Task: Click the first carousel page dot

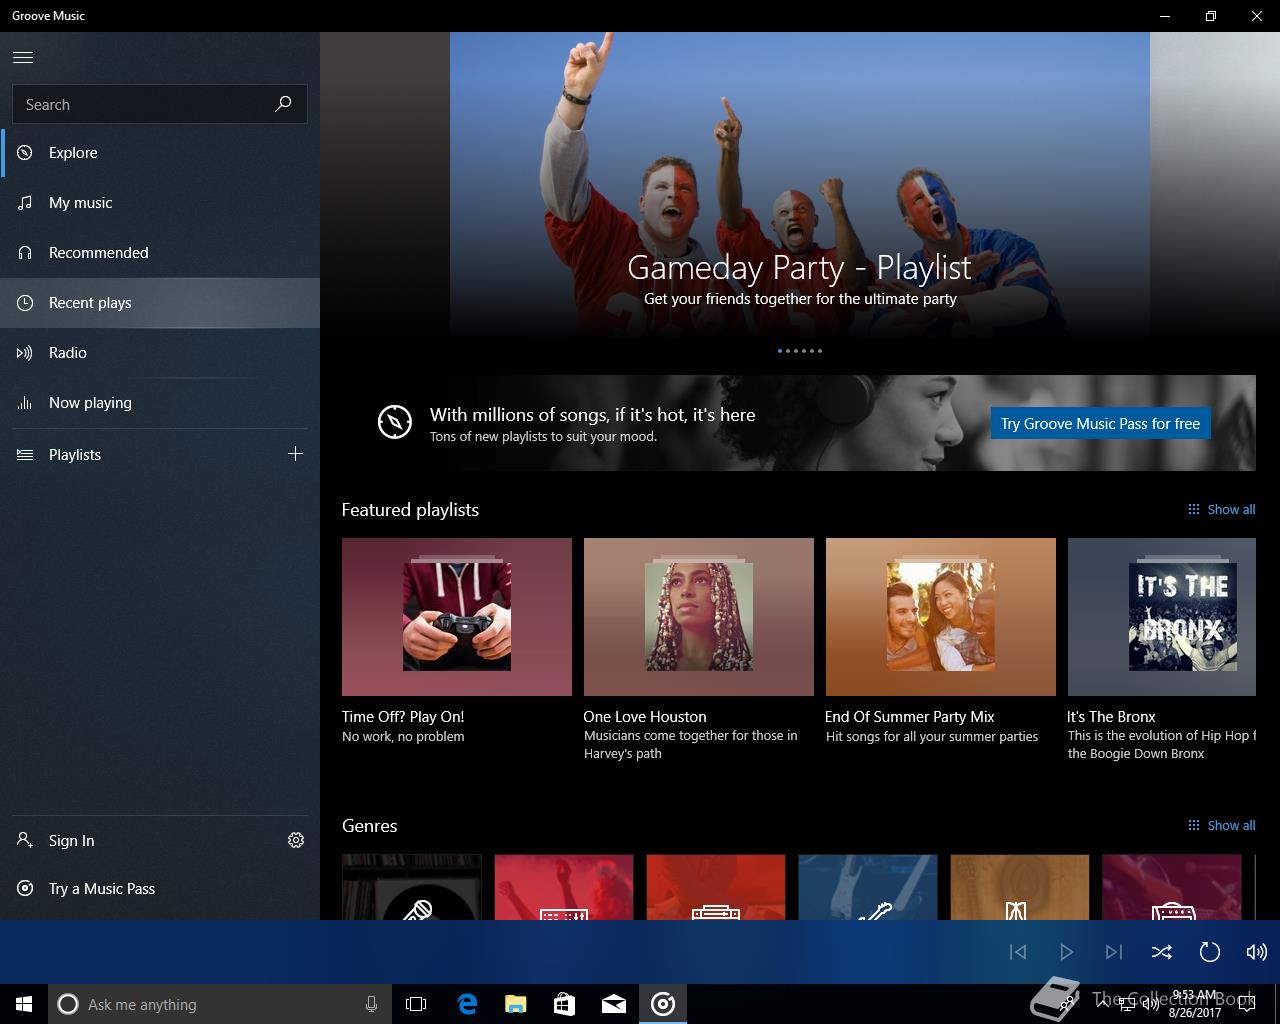Action: pyautogui.click(x=780, y=351)
